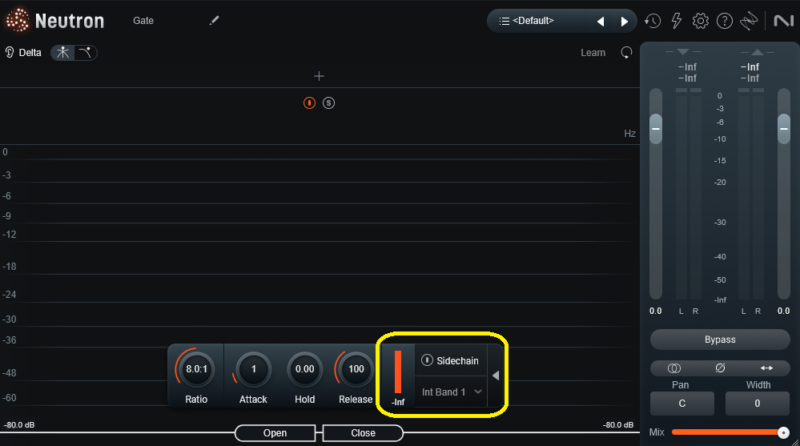Image resolution: width=800 pixels, height=446 pixels.
Task: Open the preset list menu icon
Action: (504, 21)
